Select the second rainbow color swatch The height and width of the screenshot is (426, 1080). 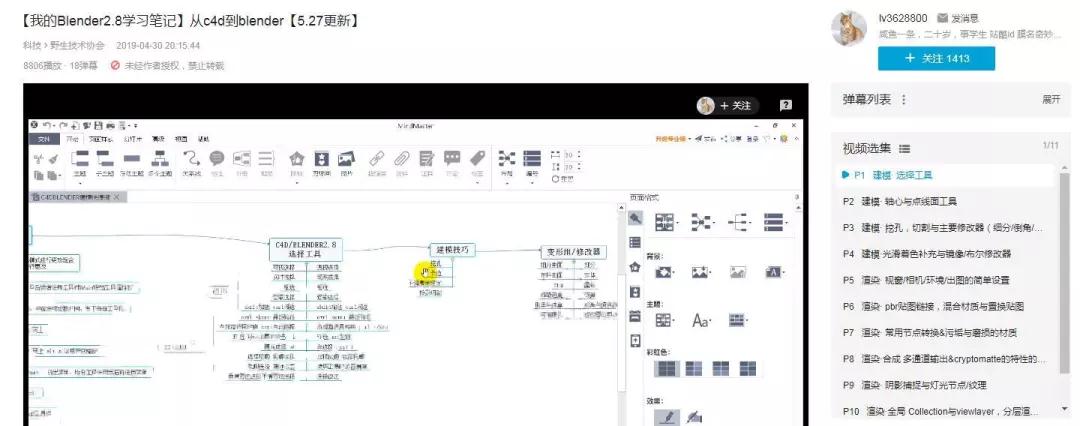[x=694, y=369]
